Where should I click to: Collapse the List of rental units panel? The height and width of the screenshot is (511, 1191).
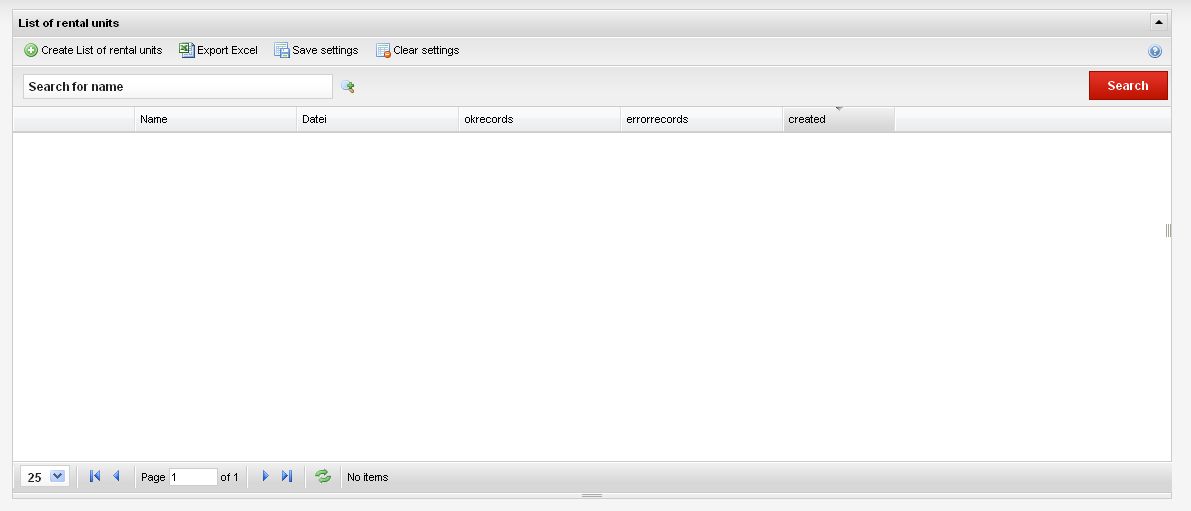(1158, 23)
